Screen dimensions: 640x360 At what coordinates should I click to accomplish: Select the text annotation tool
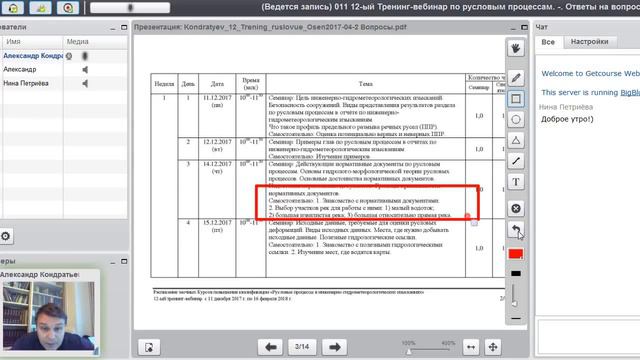(x=516, y=182)
